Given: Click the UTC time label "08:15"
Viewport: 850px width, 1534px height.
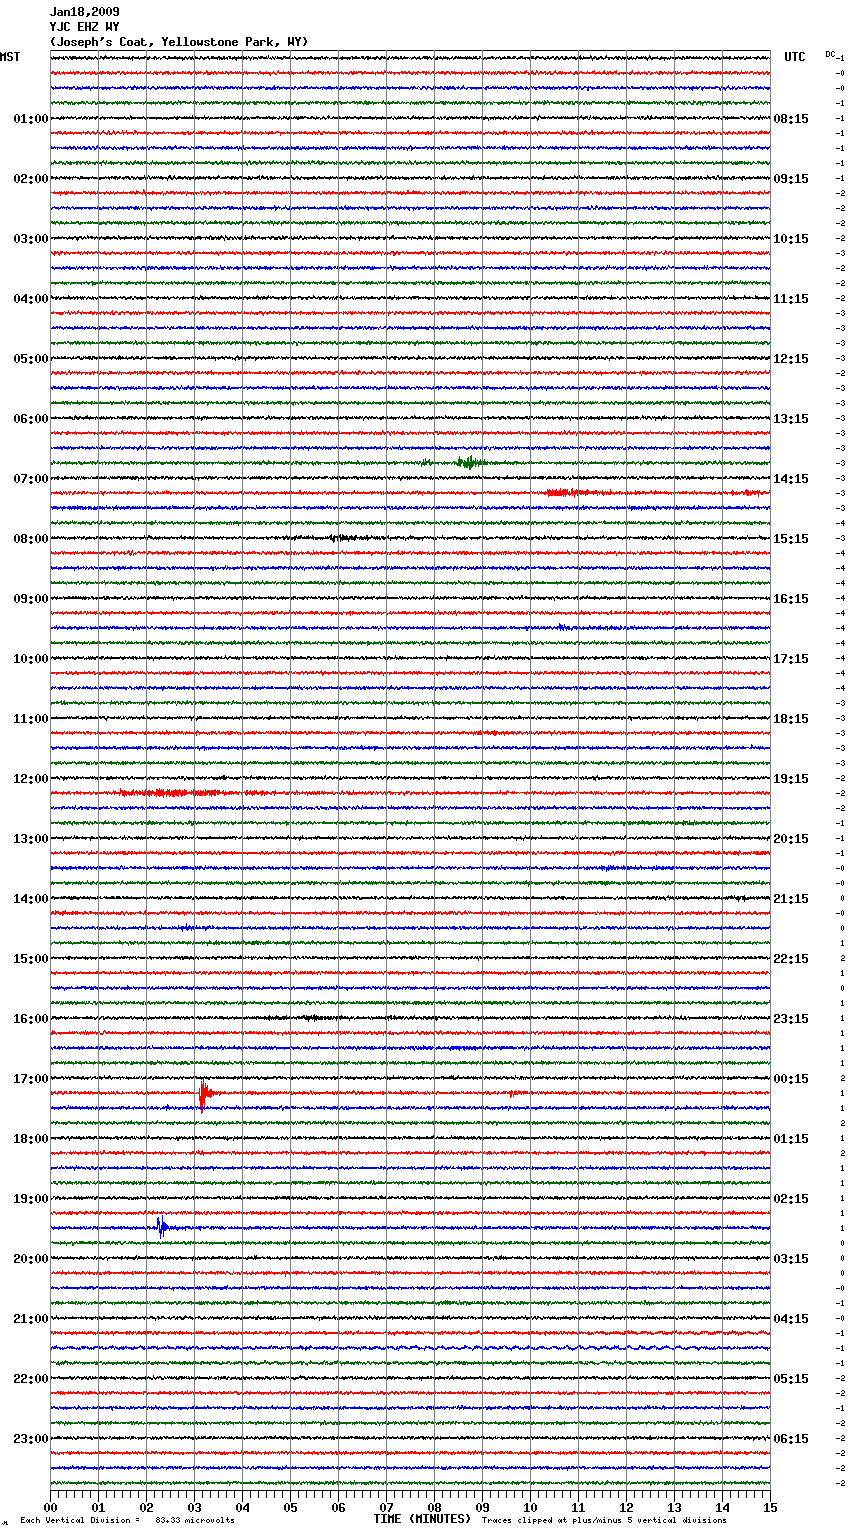Looking at the screenshot, I should (x=791, y=119).
